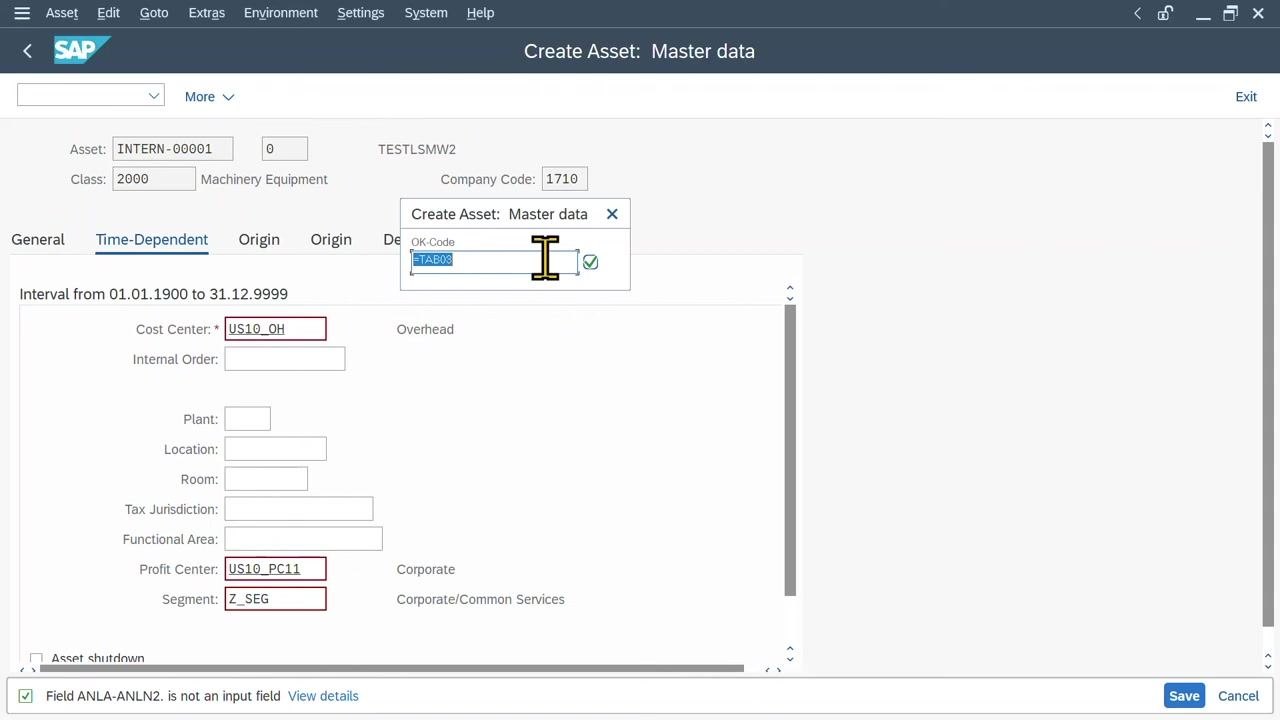1280x720 pixels.
Task: Click the Cost Center field
Action: pos(275,329)
